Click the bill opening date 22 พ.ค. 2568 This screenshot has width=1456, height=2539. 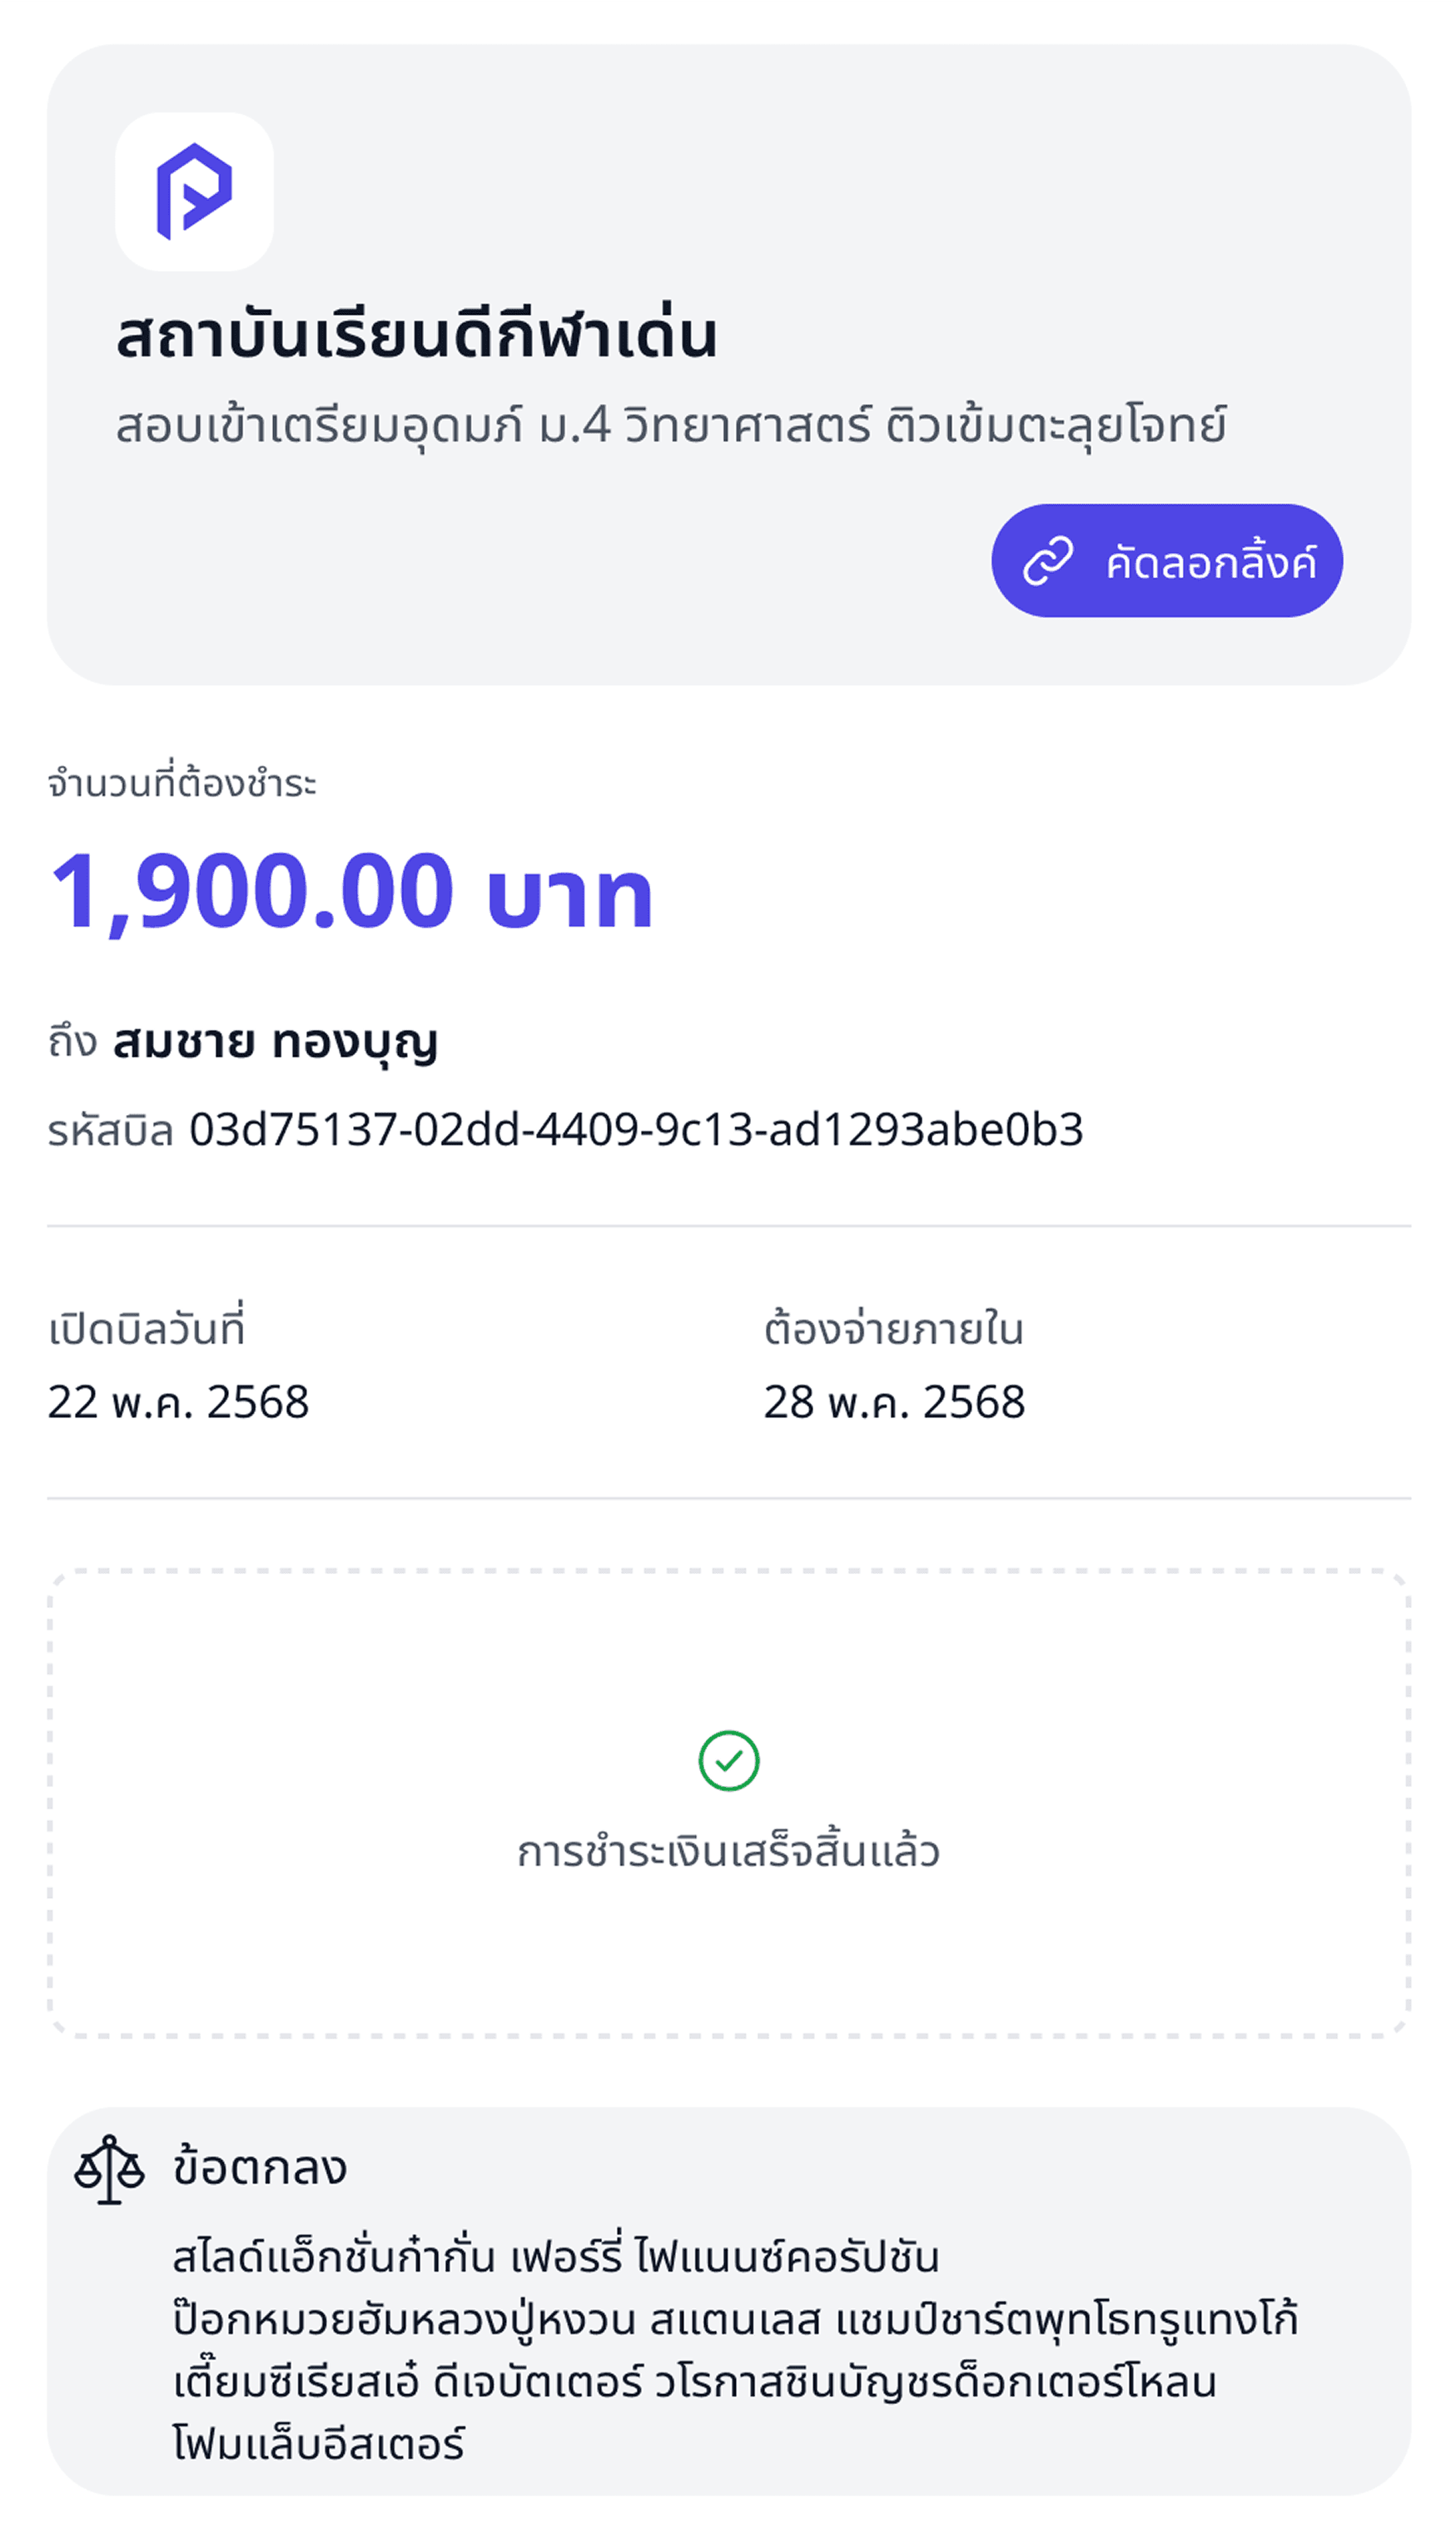pos(178,1401)
